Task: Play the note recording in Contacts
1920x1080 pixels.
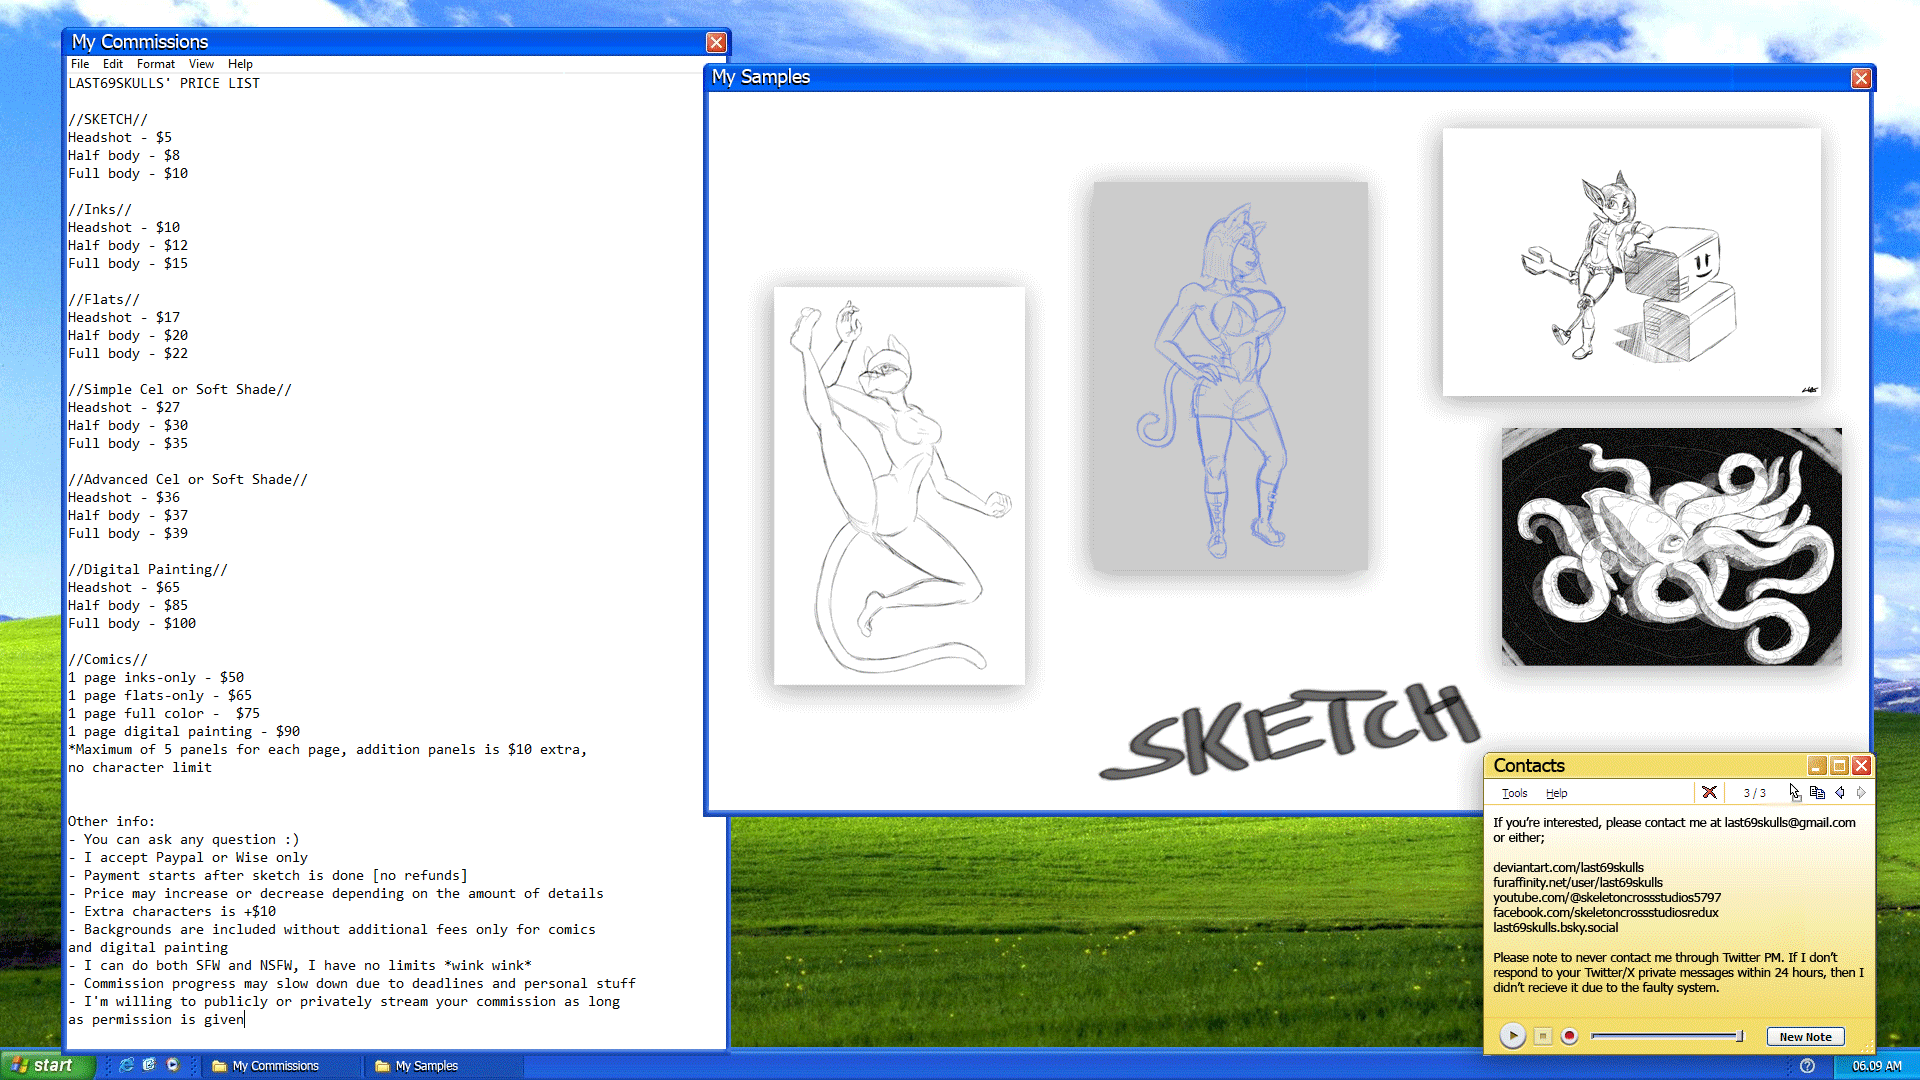Action: (1512, 1036)
